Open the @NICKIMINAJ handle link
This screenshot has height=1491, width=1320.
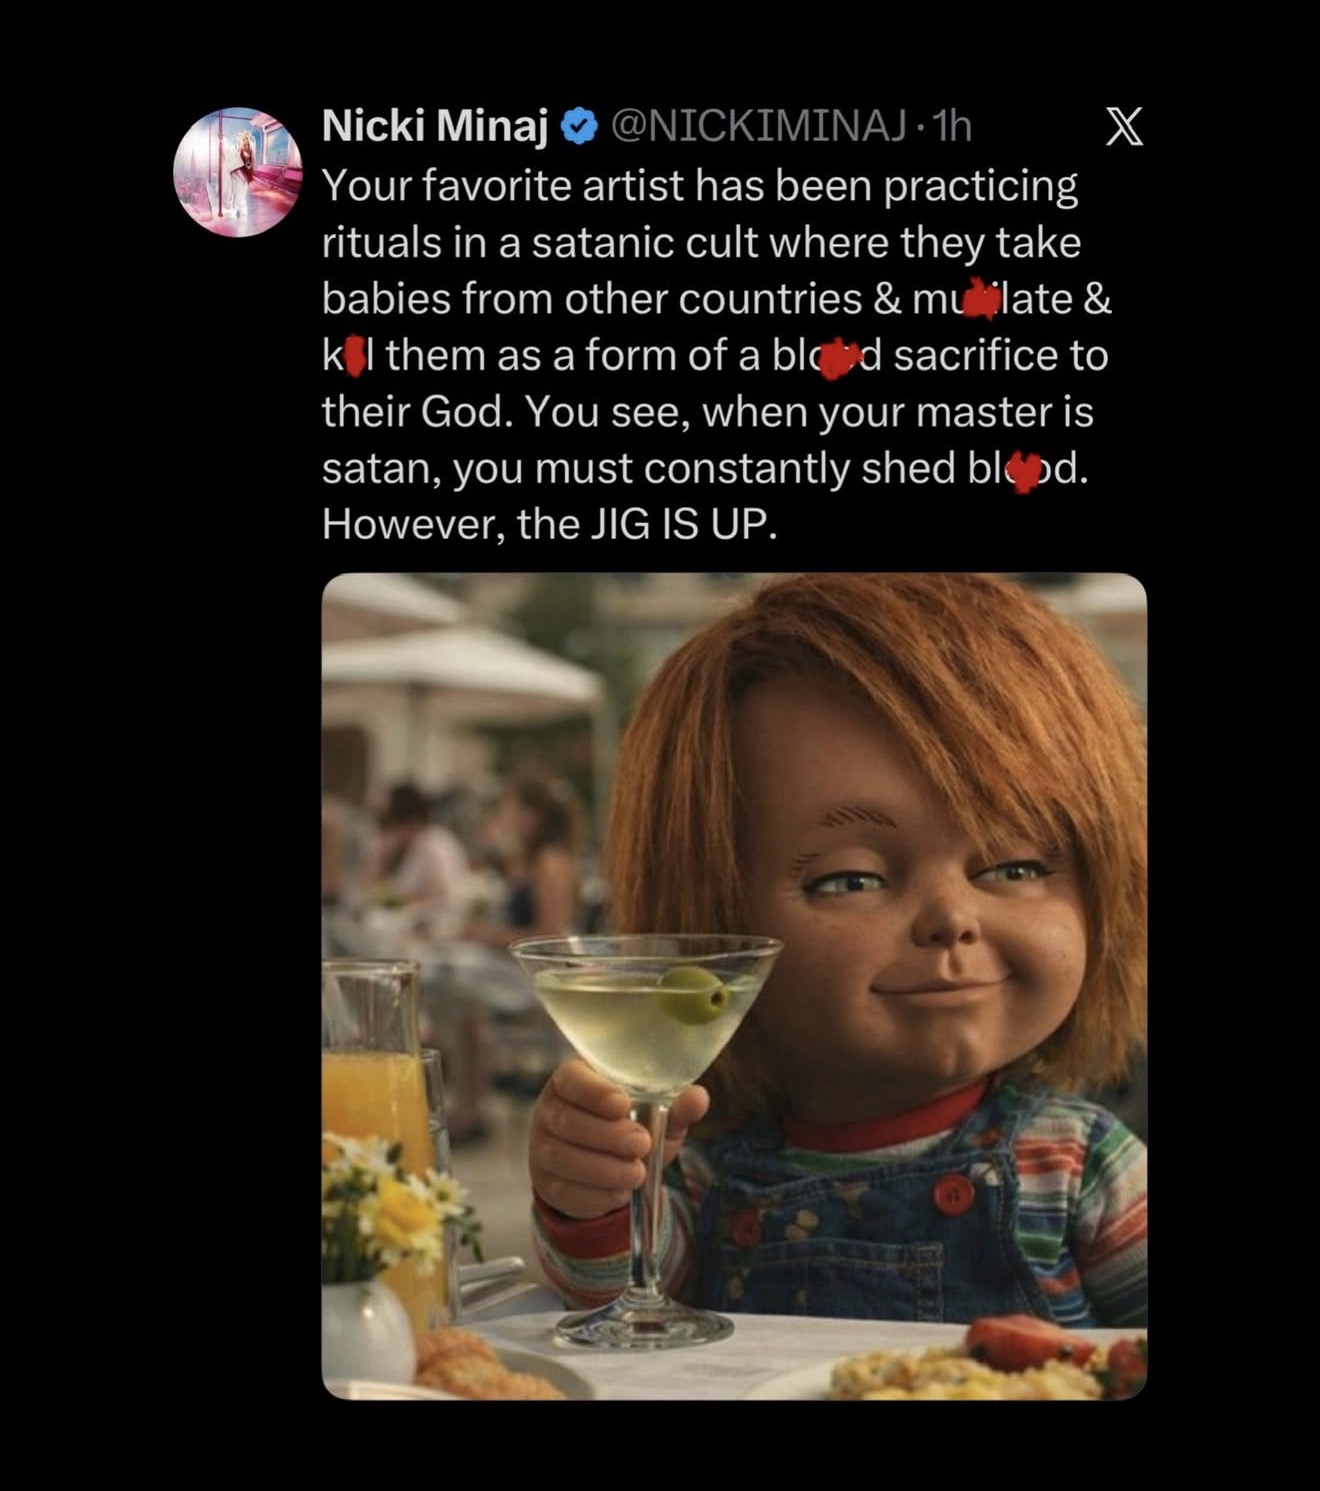759,127
